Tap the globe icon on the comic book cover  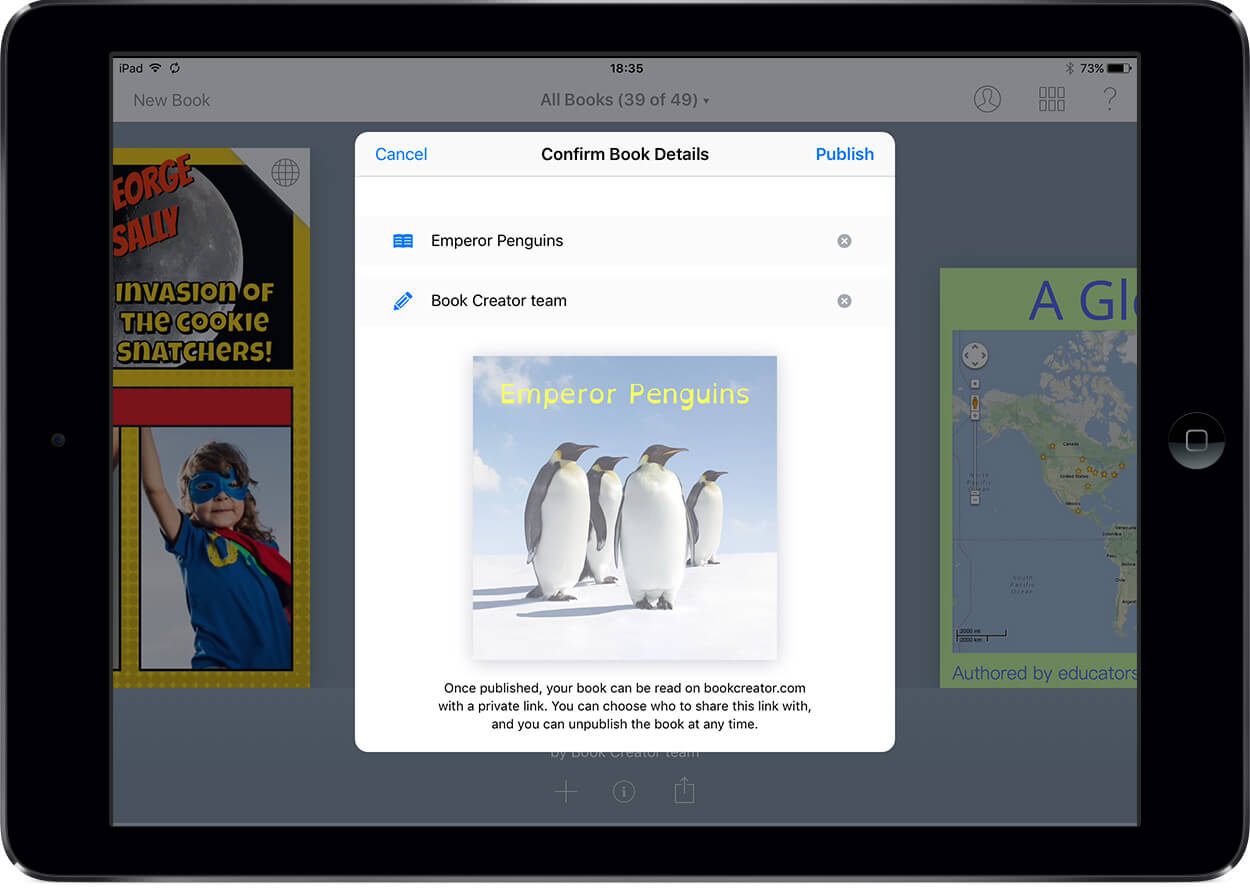[x=286, y=172]
